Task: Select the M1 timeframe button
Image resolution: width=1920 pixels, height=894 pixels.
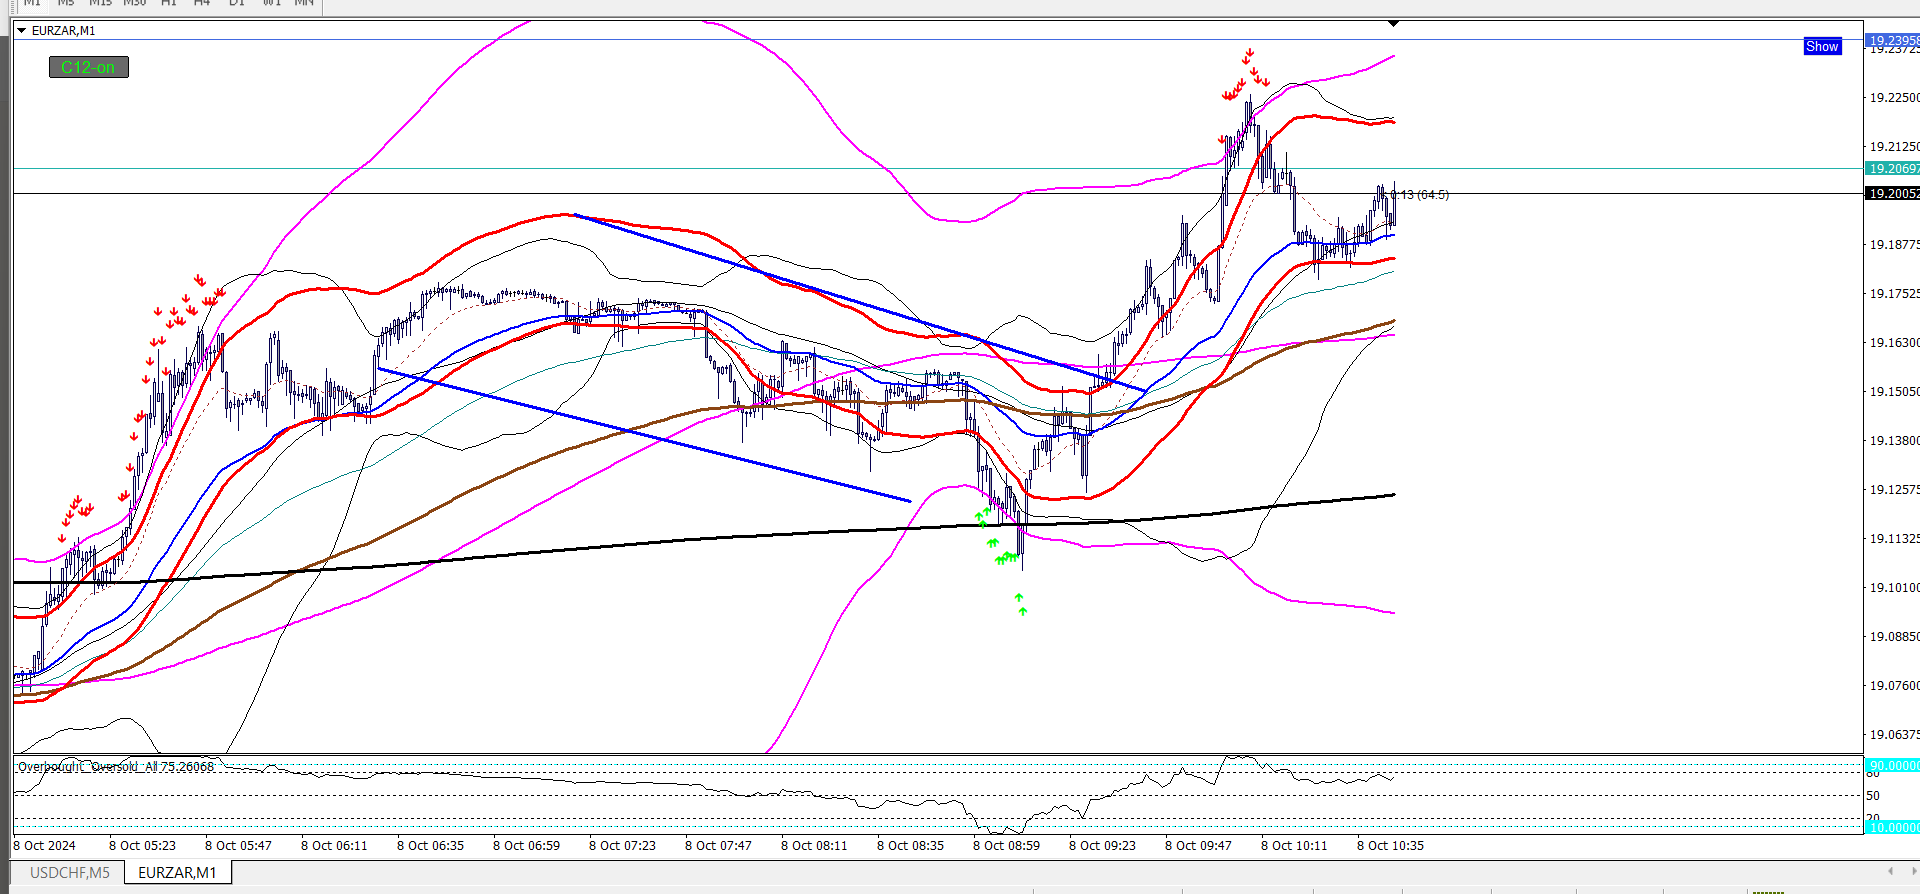Action: 32,3
